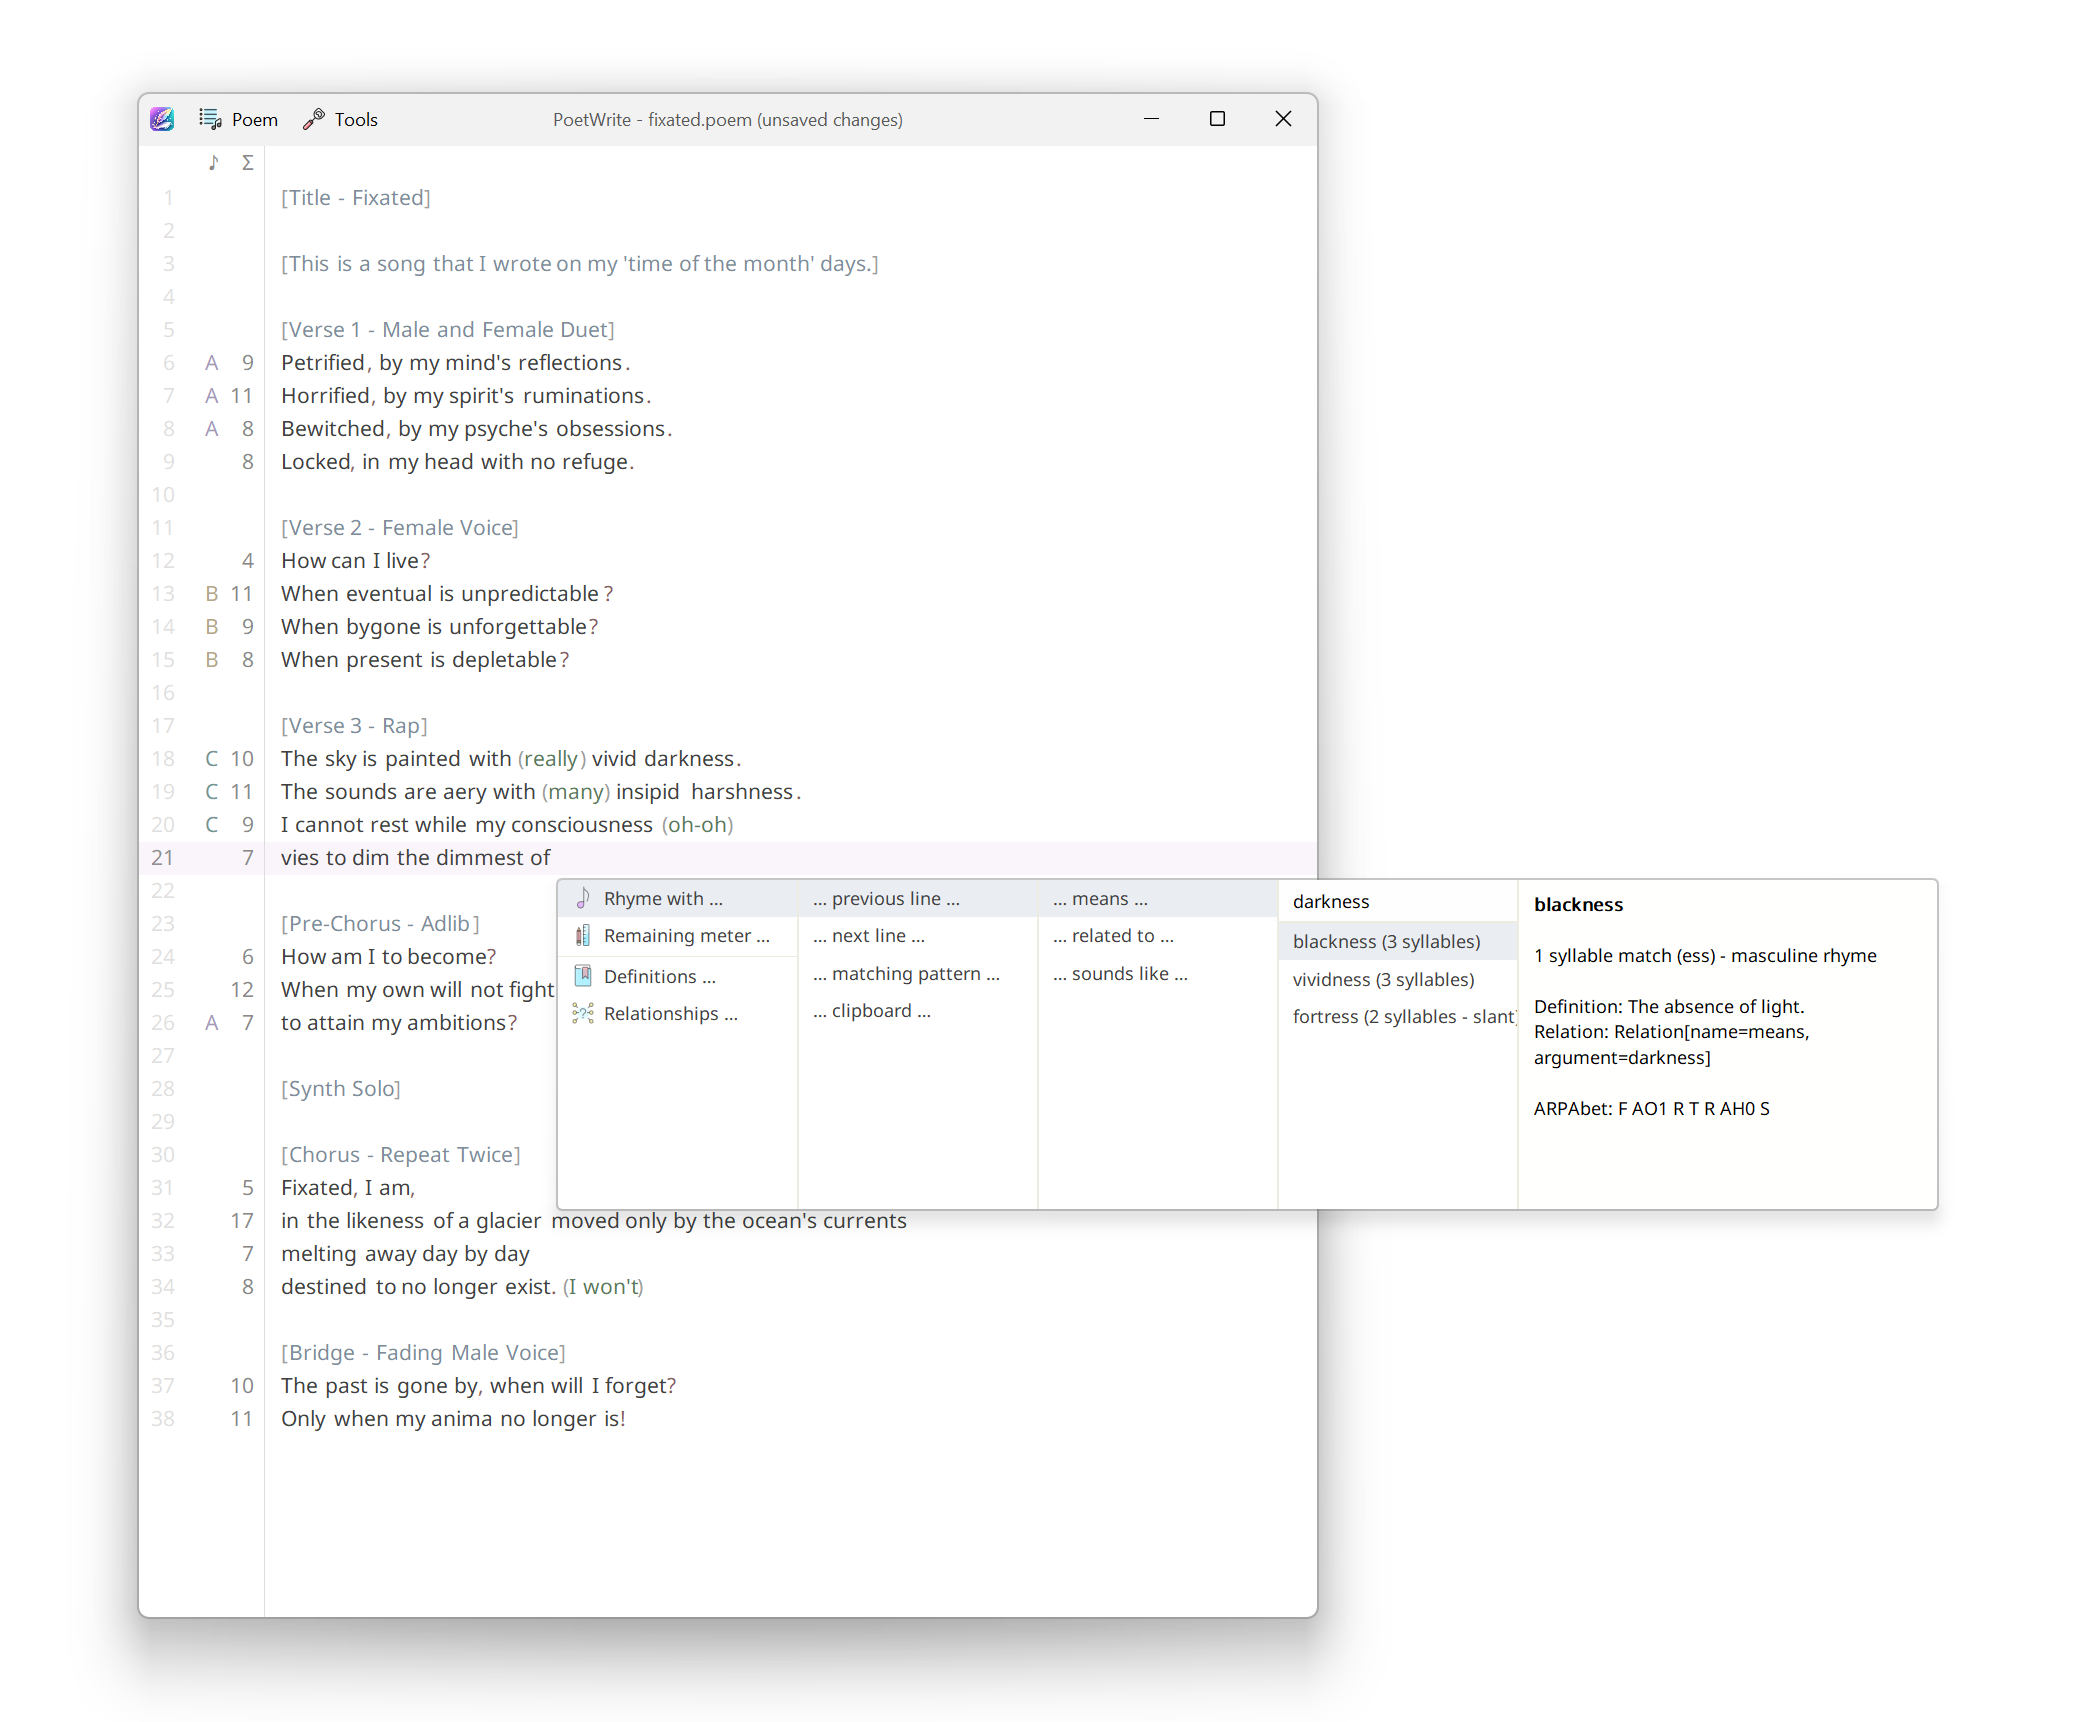Select '... next line ...' option
The image size is (2080, 1722).
[x=918, y=936]
